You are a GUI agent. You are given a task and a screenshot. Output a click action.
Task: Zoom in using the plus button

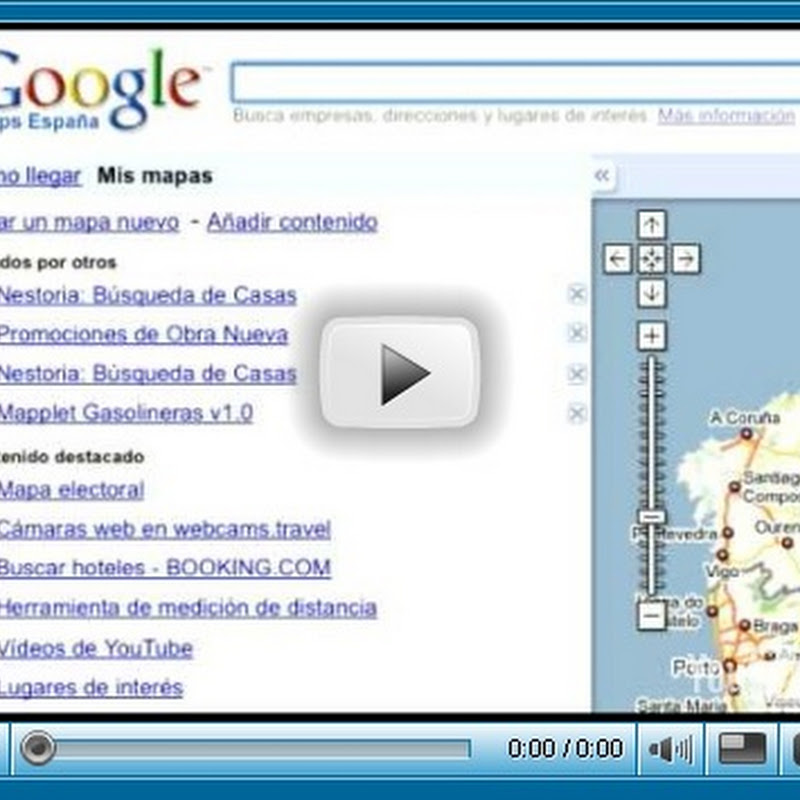click(x=652, y=336)
